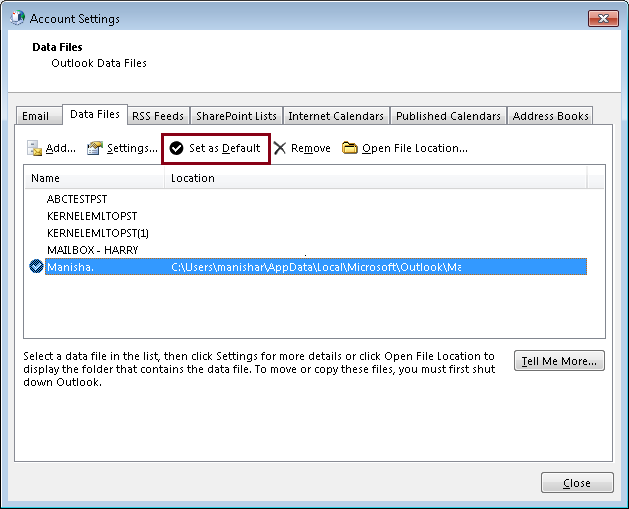Screen dimensions: 629x509
Task: Click Set as Default label
Action: pyautogui.click(x=225, y=148)
